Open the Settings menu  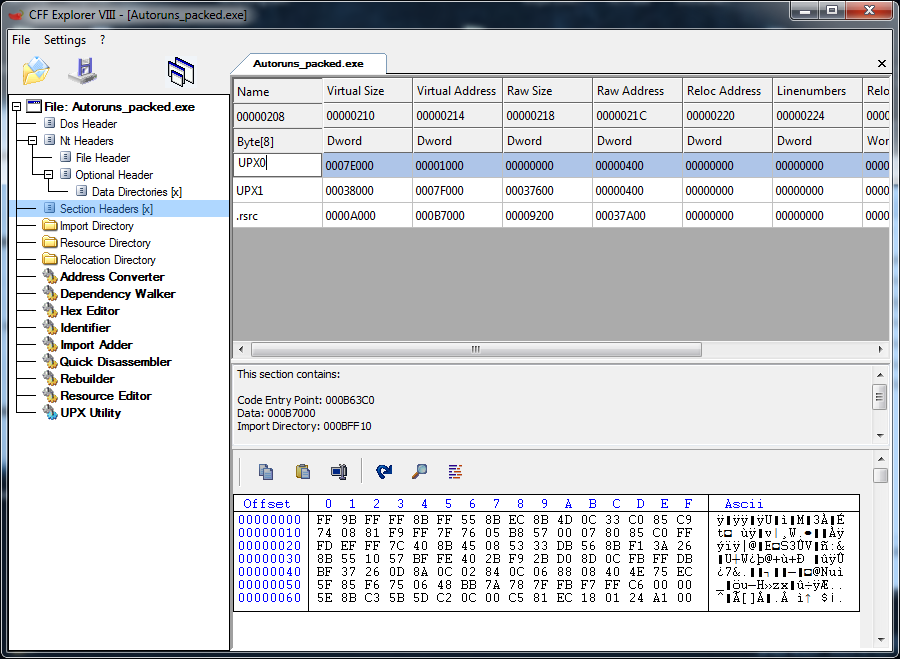pyautogui.click(x=65, y=40)
